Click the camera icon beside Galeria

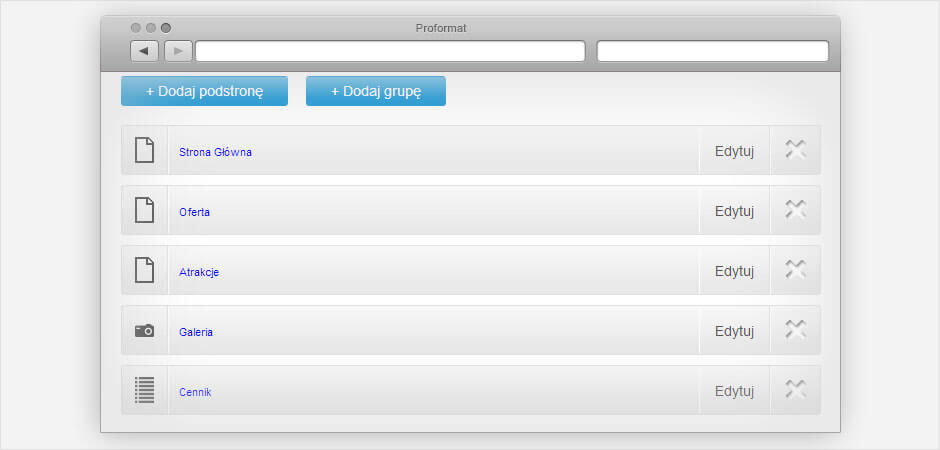click(144, 330)
